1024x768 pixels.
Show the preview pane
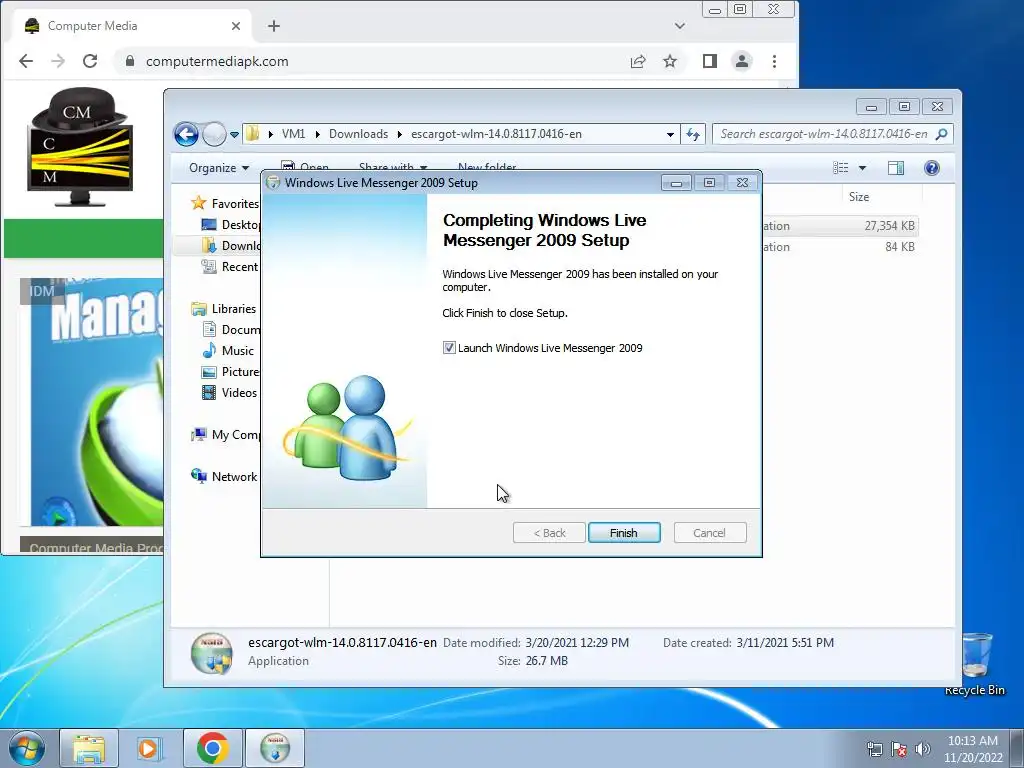pos(896,168)
